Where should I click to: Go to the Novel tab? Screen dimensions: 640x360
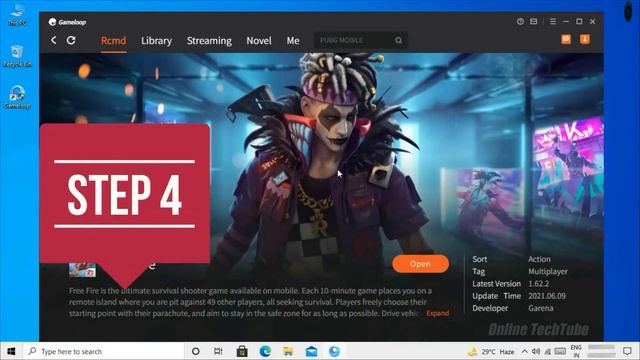(259, 40)
